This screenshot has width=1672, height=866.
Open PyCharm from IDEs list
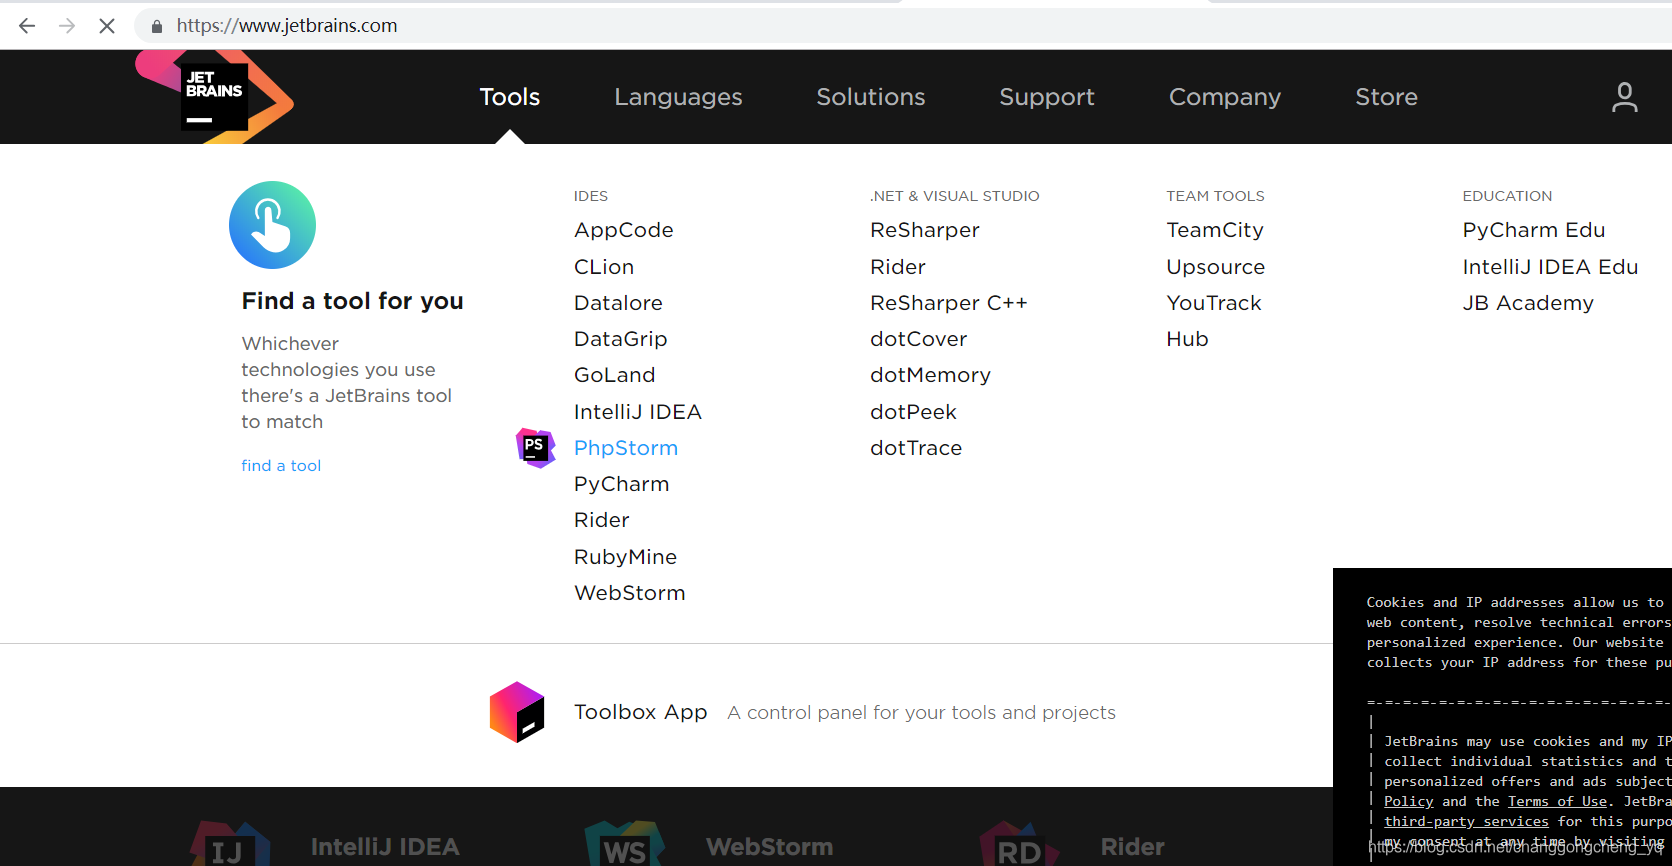[x=621, y=484]
